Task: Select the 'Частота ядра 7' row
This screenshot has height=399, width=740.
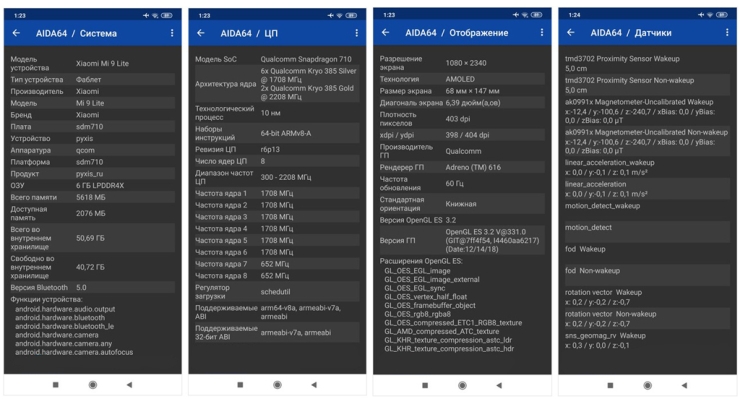Action: tap(277, 264)
